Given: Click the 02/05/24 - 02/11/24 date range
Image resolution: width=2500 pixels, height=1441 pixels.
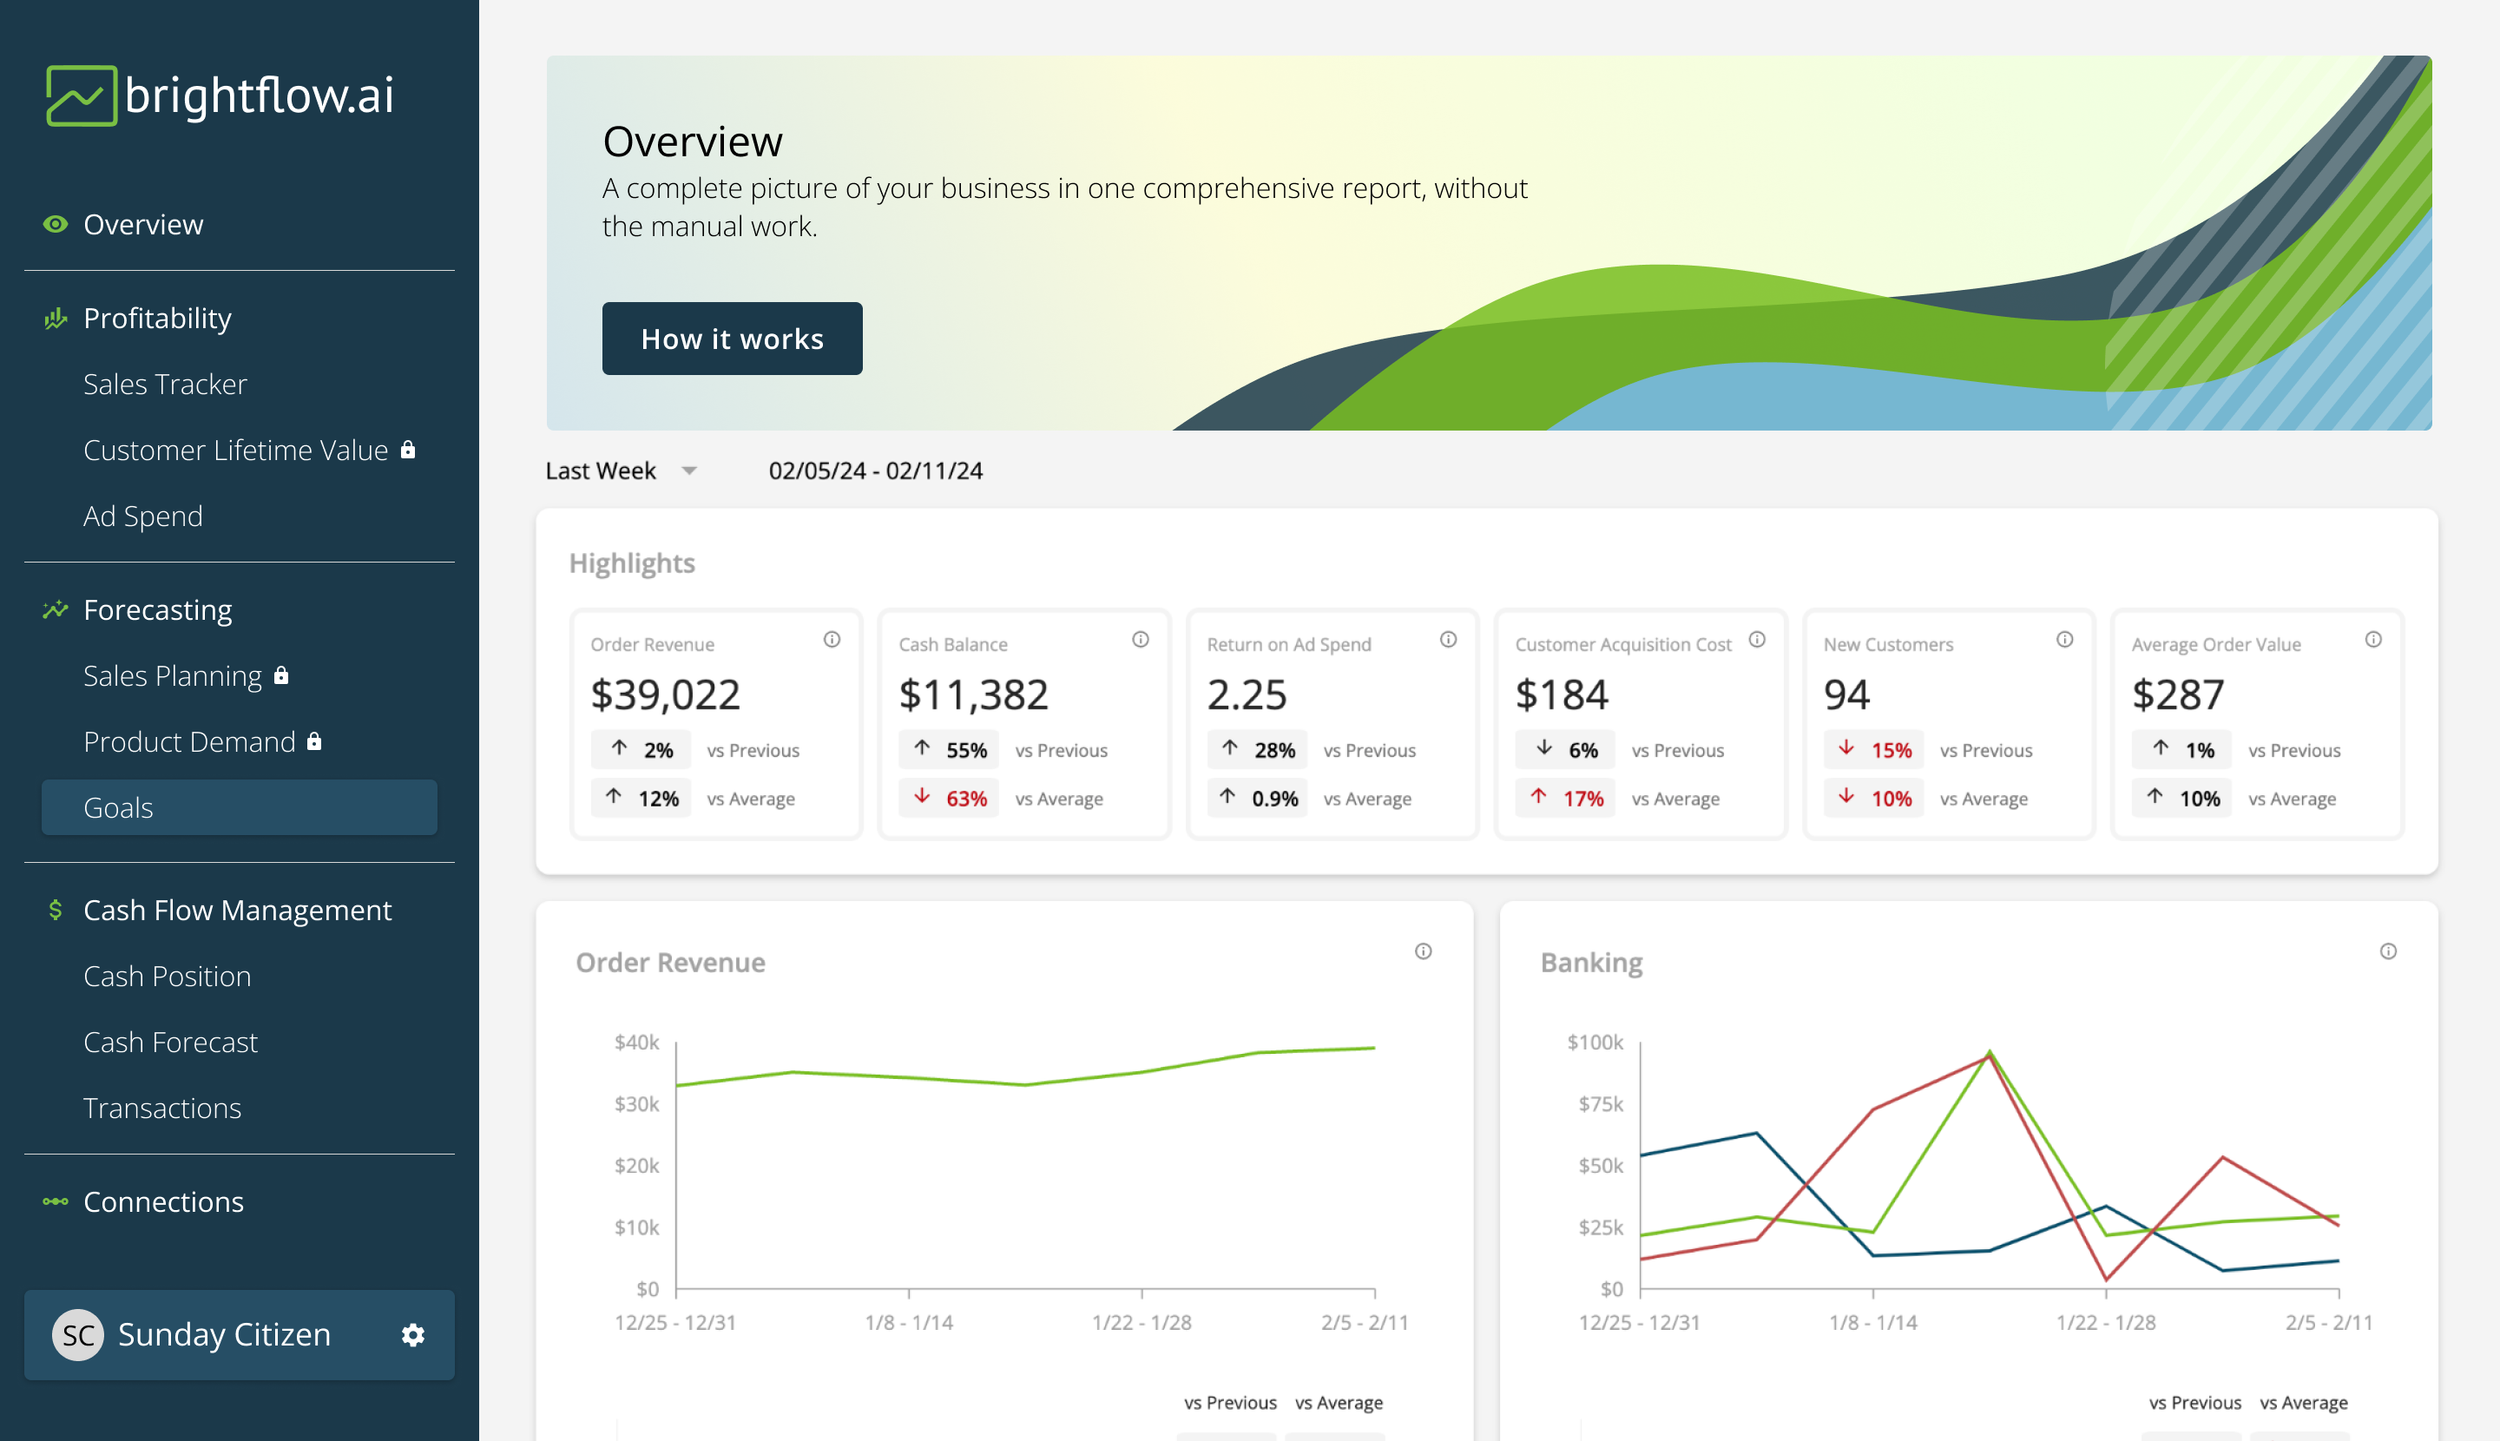Looking at the screenshot, I should pos(875,471).
